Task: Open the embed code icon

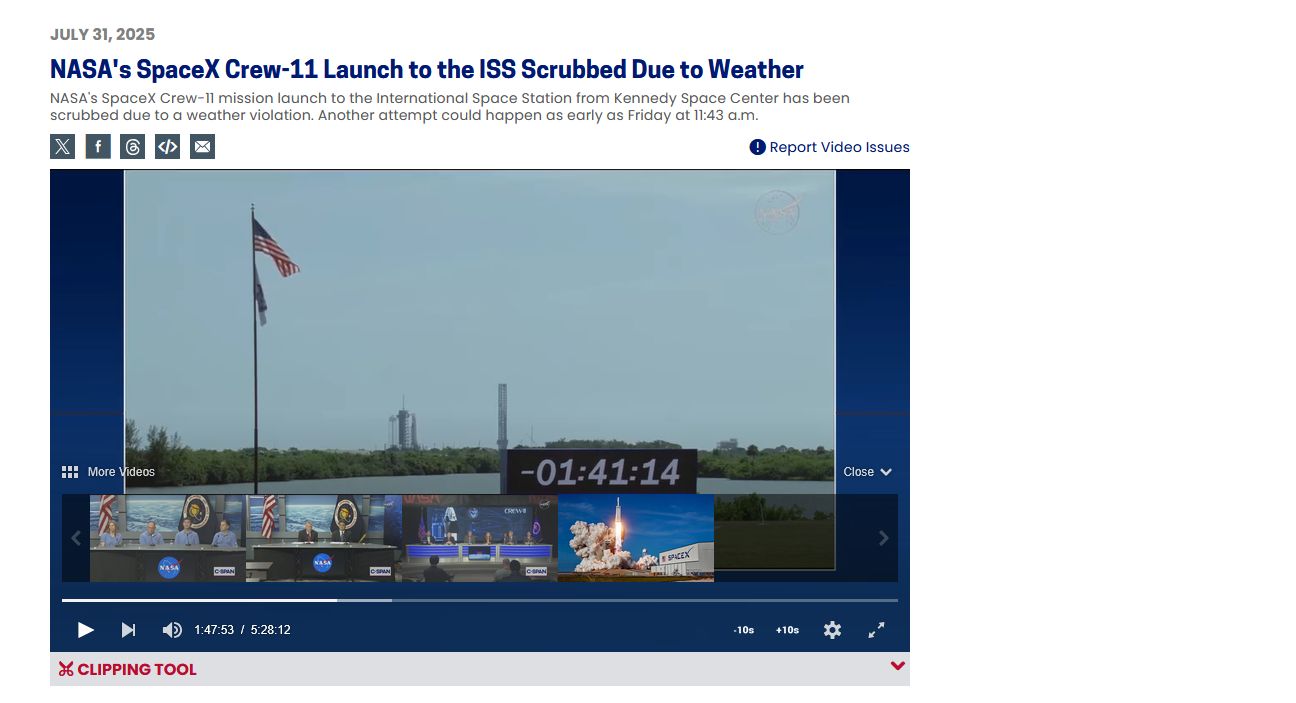Action: [x=167, y=147]
